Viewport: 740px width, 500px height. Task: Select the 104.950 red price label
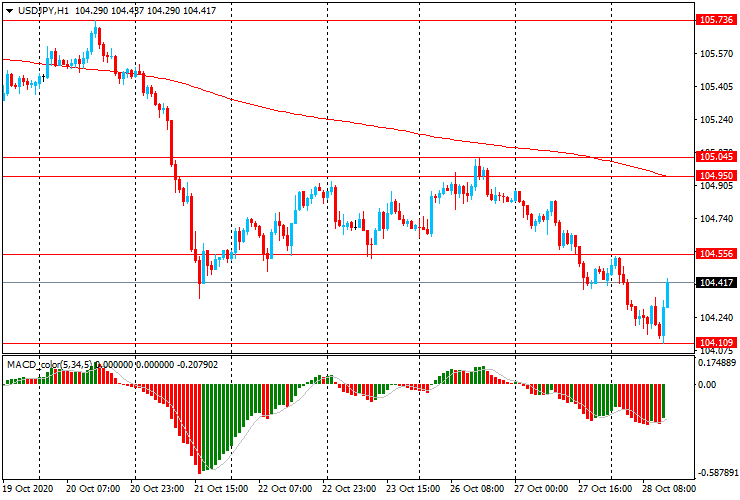[x=716, y=176]
